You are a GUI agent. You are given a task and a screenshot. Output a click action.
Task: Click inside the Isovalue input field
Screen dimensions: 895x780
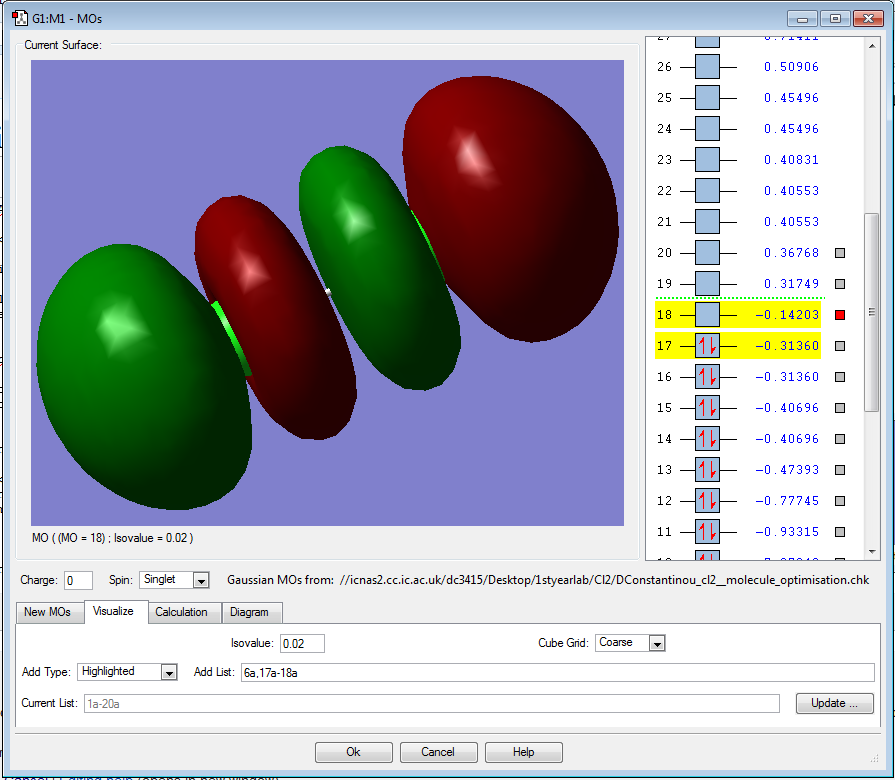pos(302,643)
